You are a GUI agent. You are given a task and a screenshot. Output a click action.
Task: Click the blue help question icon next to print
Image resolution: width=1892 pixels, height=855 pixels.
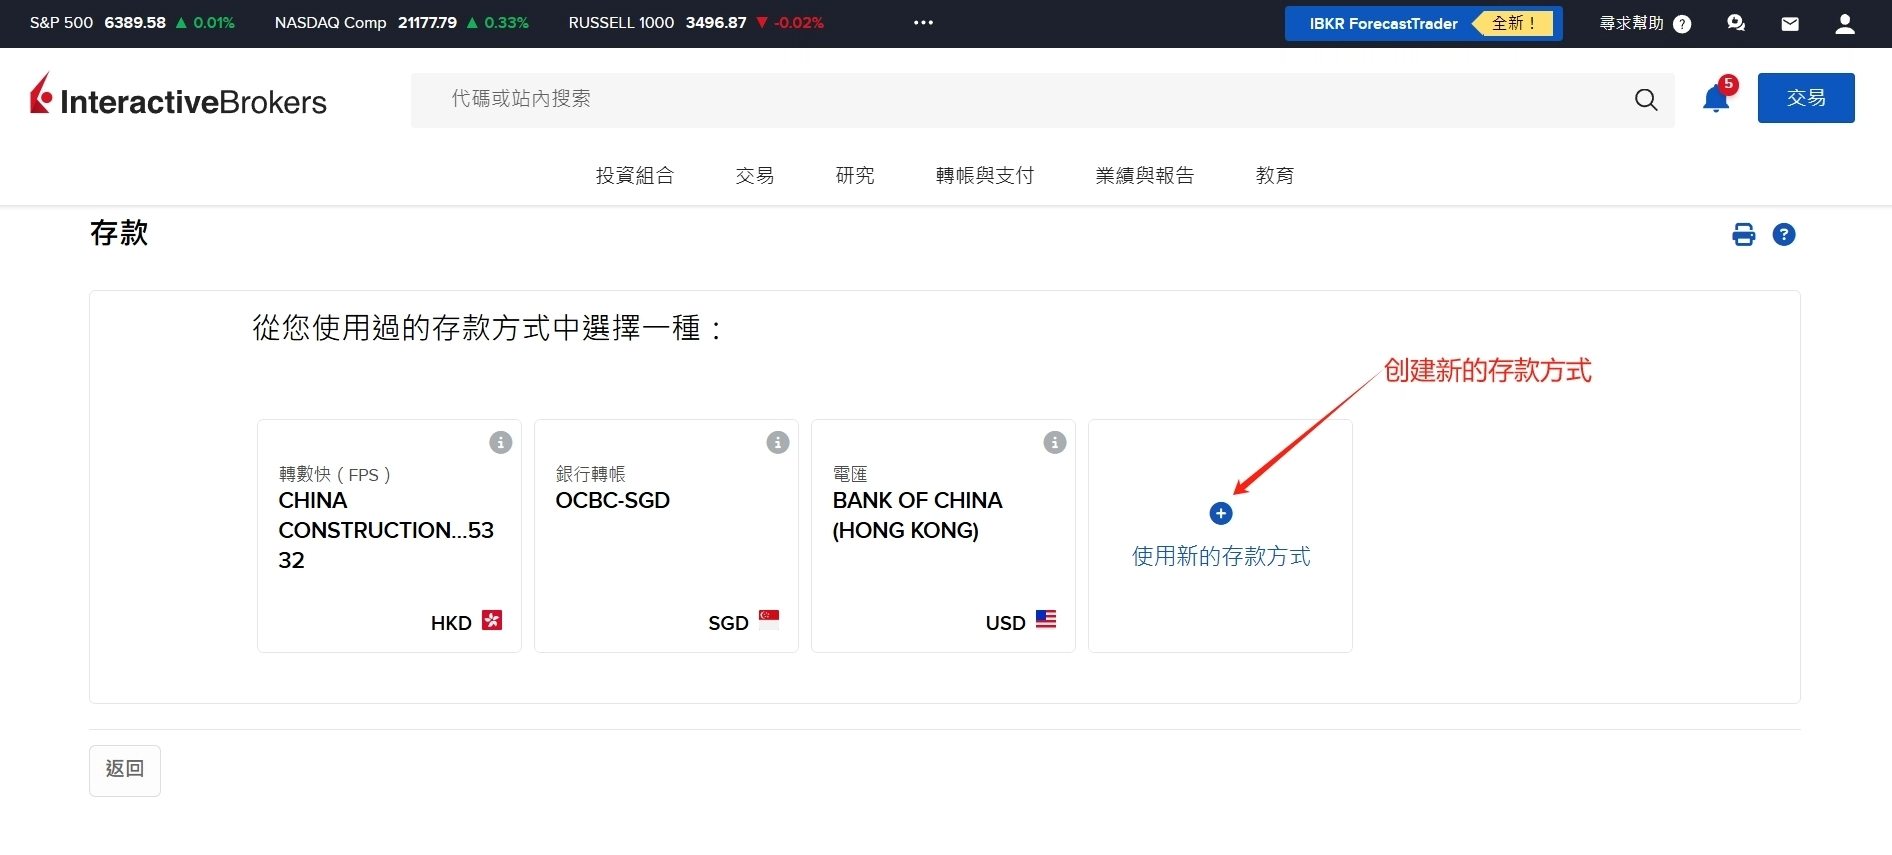(x=1784, y=234)
